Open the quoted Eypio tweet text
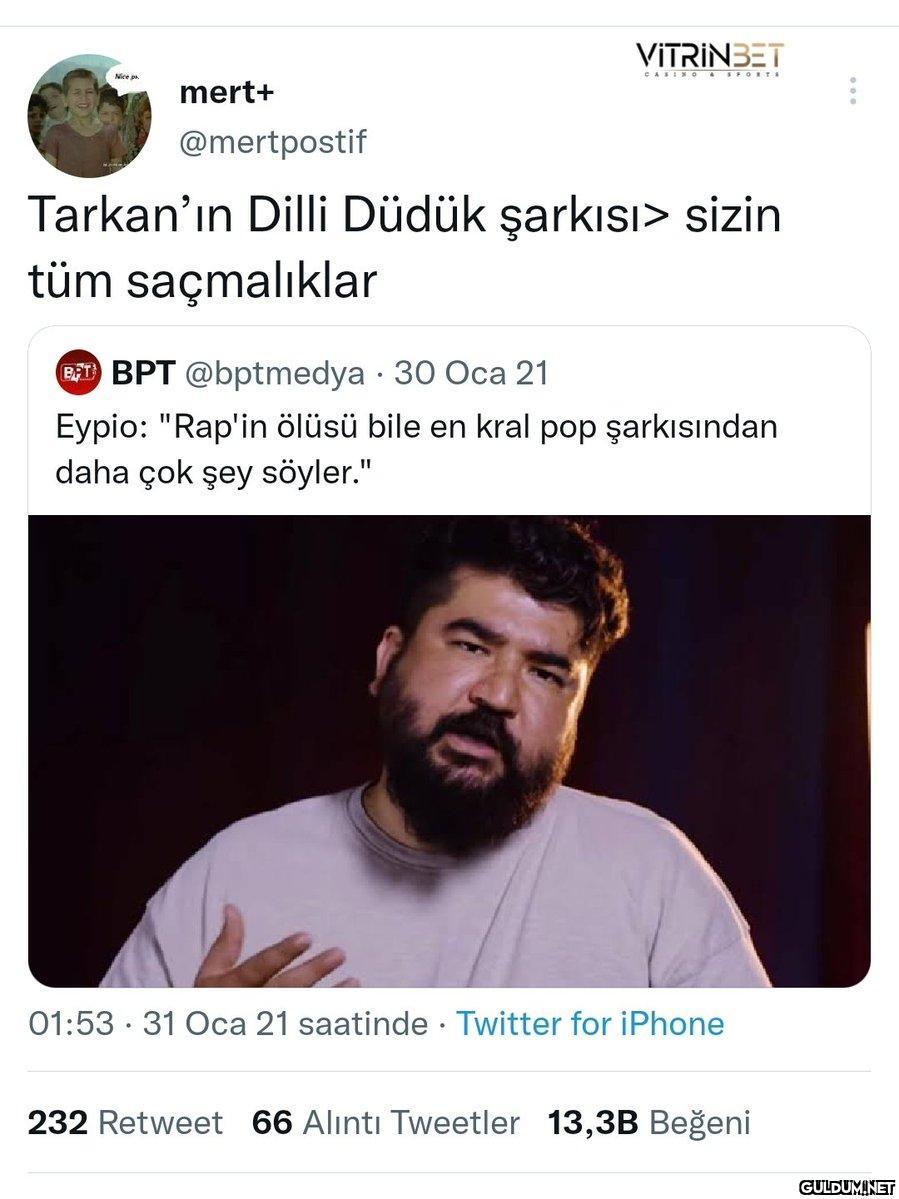899x1199 pixels. pos(417,450)
